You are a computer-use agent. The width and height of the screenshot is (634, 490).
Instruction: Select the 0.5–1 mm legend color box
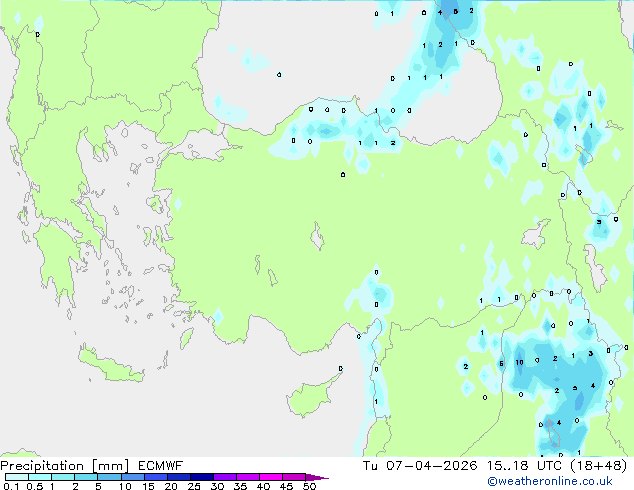pos(40,477)
